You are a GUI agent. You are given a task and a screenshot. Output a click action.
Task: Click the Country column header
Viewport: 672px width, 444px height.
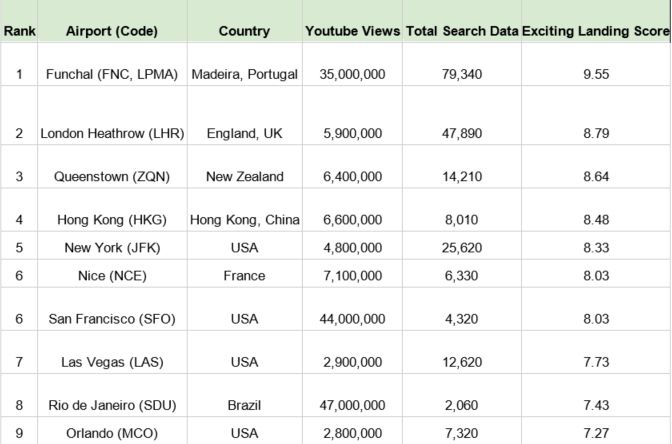pyautogui.click(x=244, y=31)
